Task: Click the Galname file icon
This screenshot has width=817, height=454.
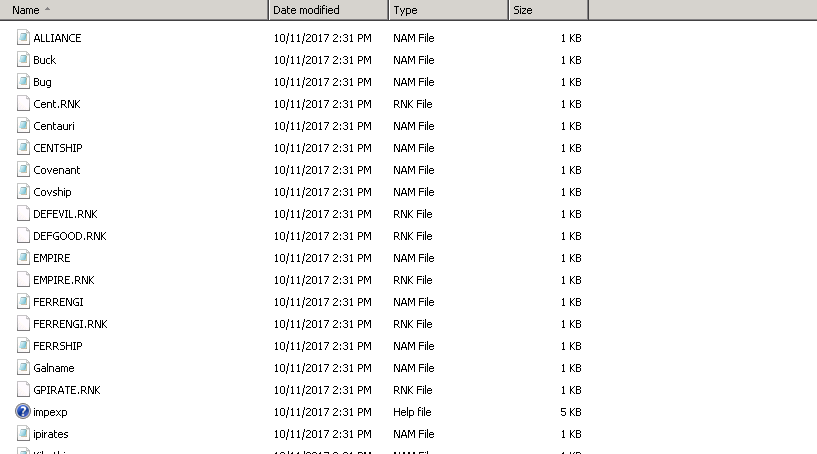Action: 23,368
